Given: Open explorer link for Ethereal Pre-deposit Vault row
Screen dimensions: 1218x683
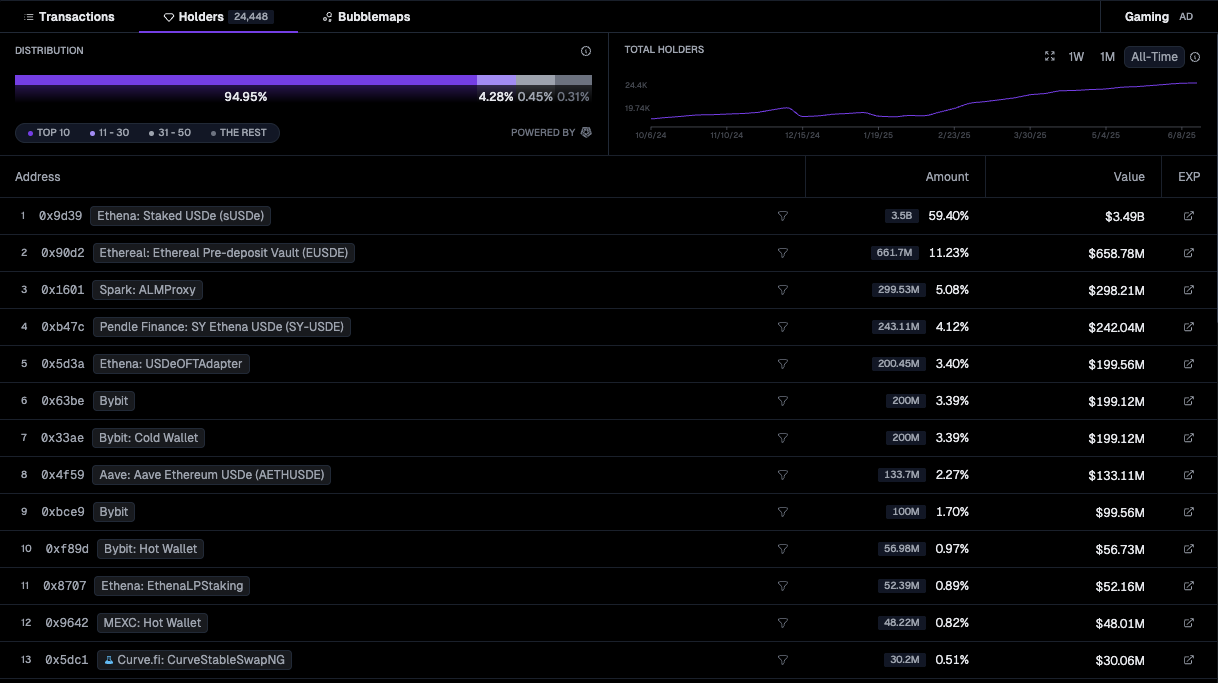Looking at the screenshot, I should (x=1189, y=253).
